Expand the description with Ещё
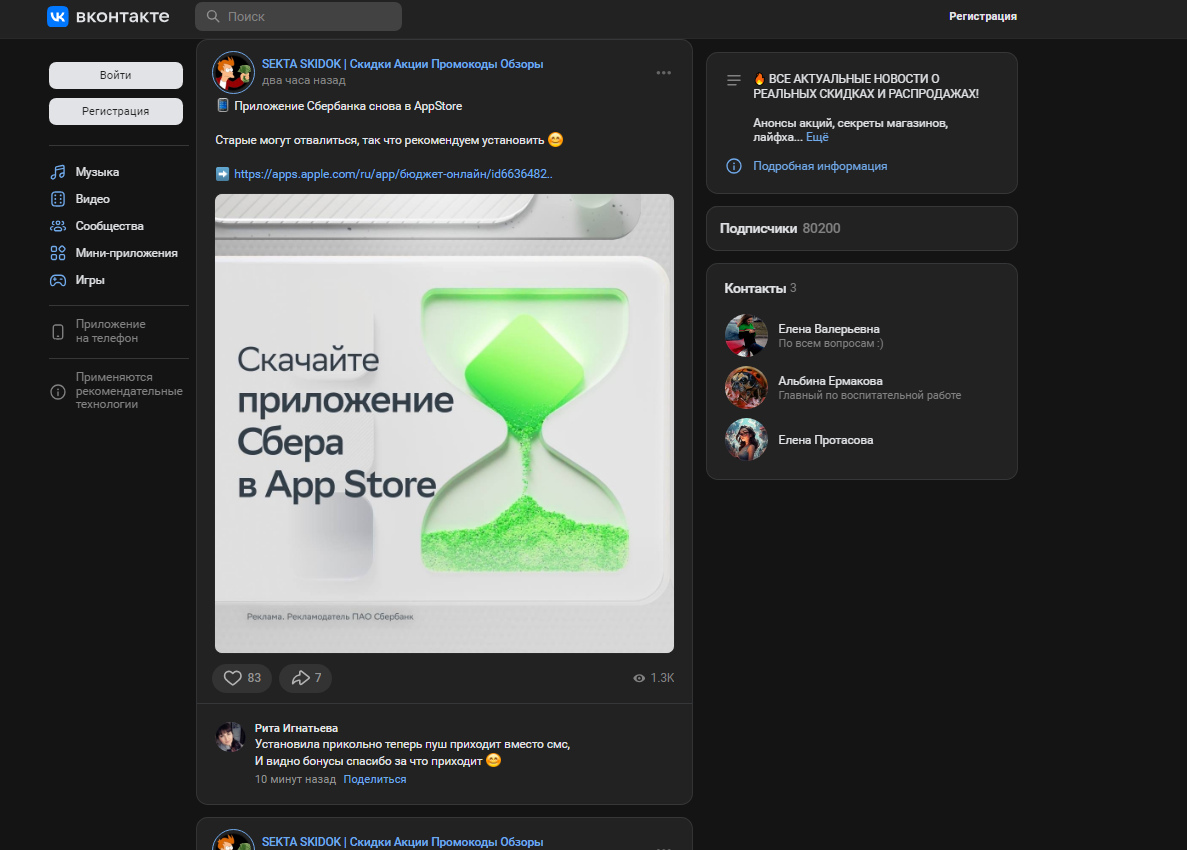Viewport: 1187px width, 850px height. pos(817,137)
